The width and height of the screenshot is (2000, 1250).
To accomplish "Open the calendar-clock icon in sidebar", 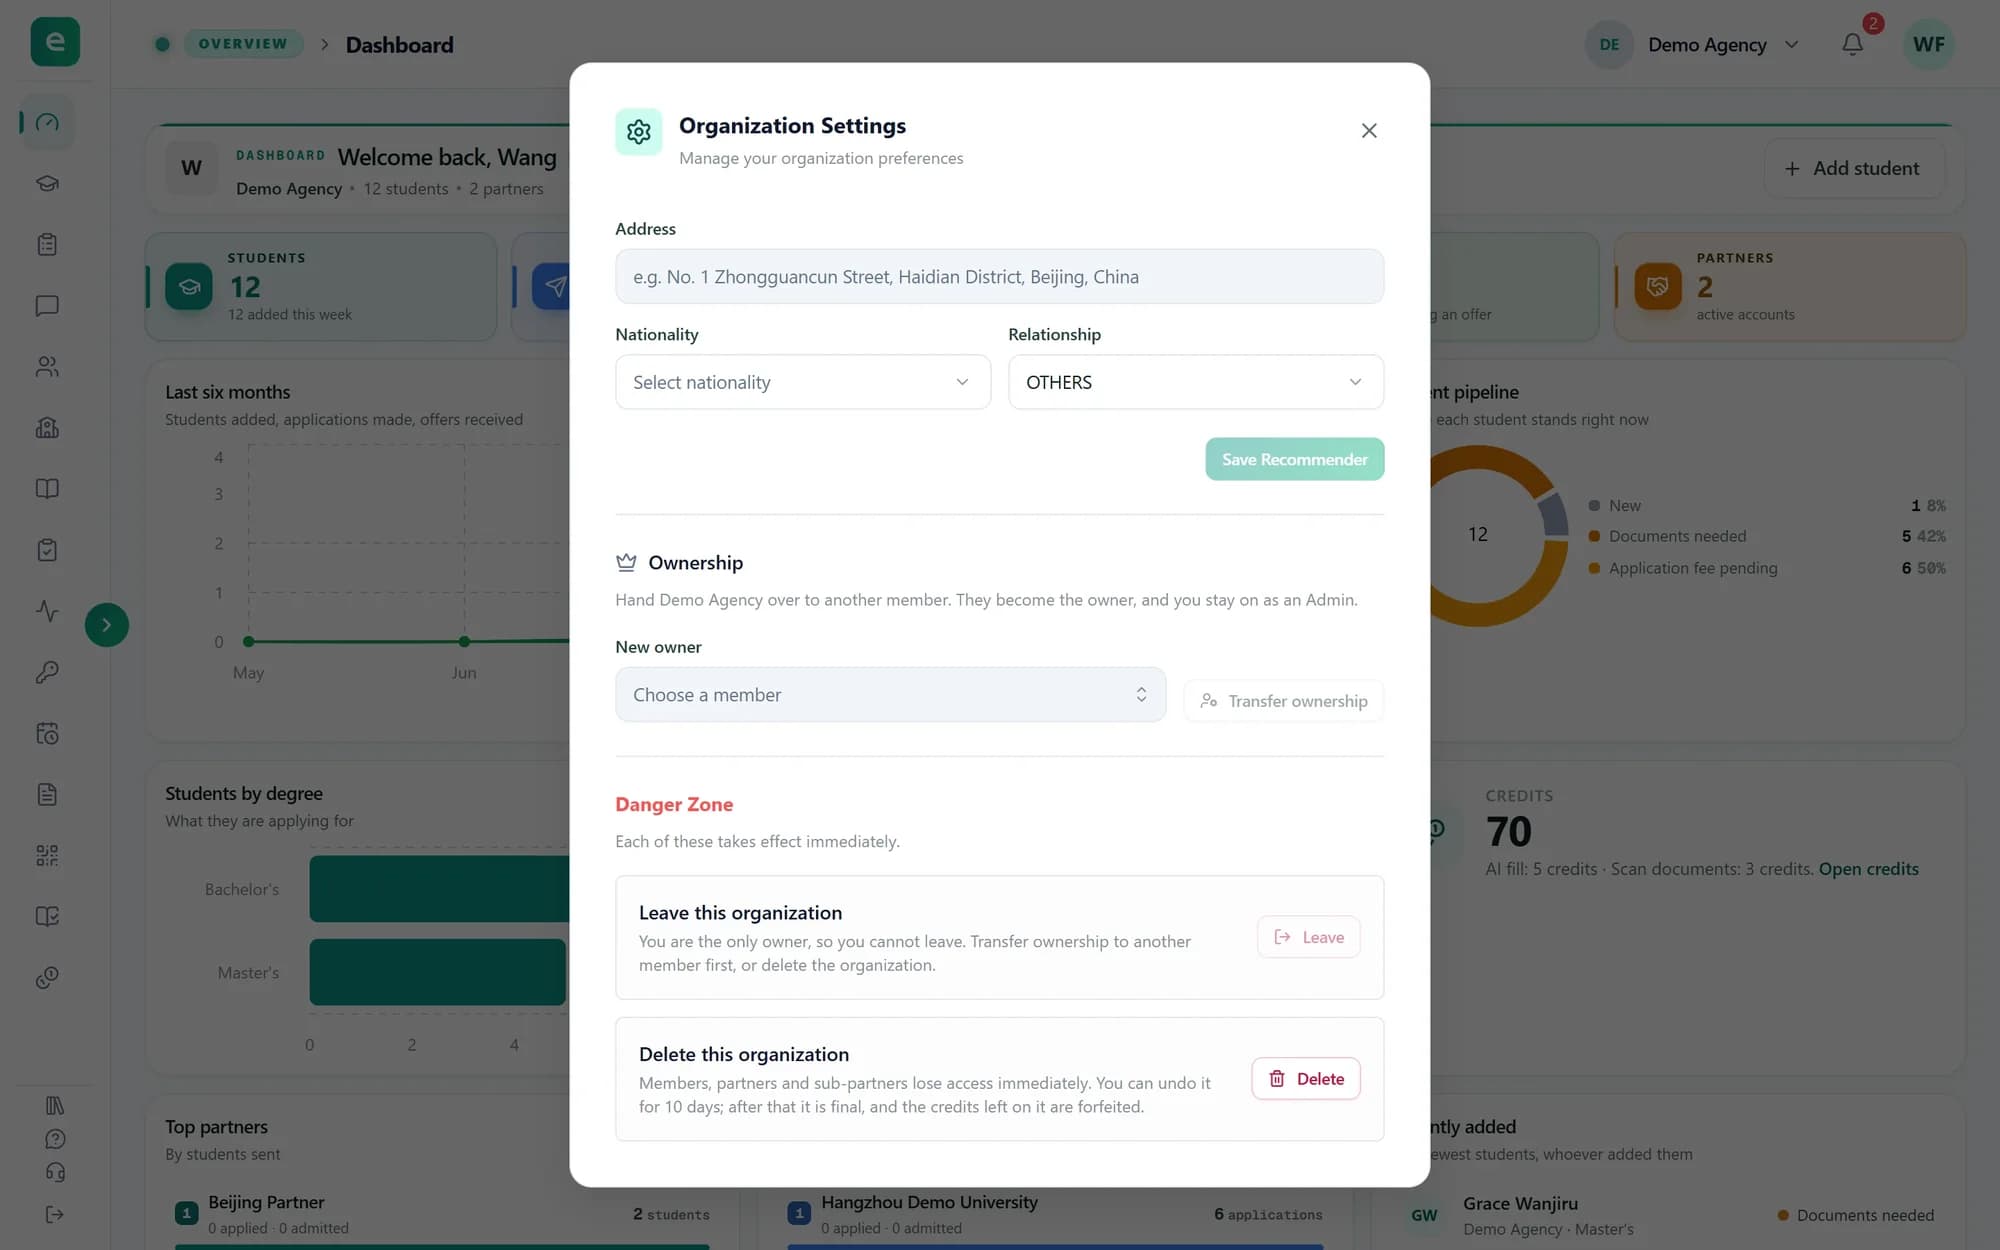I will click(x=47, y=733).
